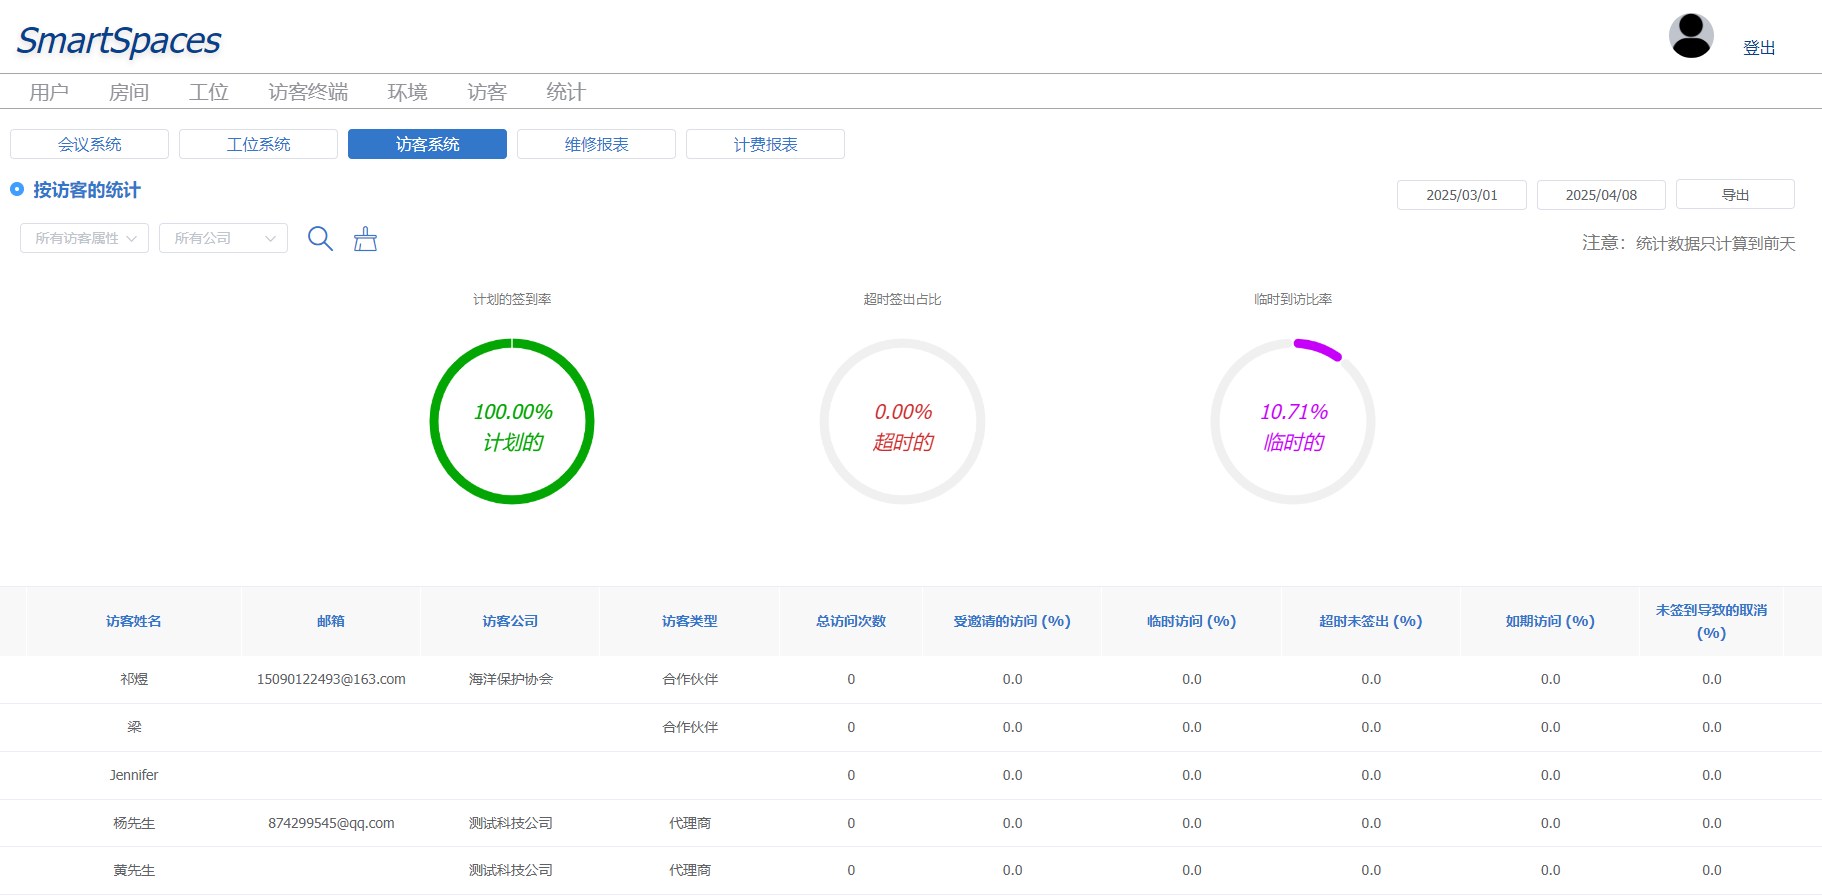Image resolution: width=1822 pixels, height=896 pixels.
Task: Click the 导出 export button
Action: click(x=1735, y=195)
